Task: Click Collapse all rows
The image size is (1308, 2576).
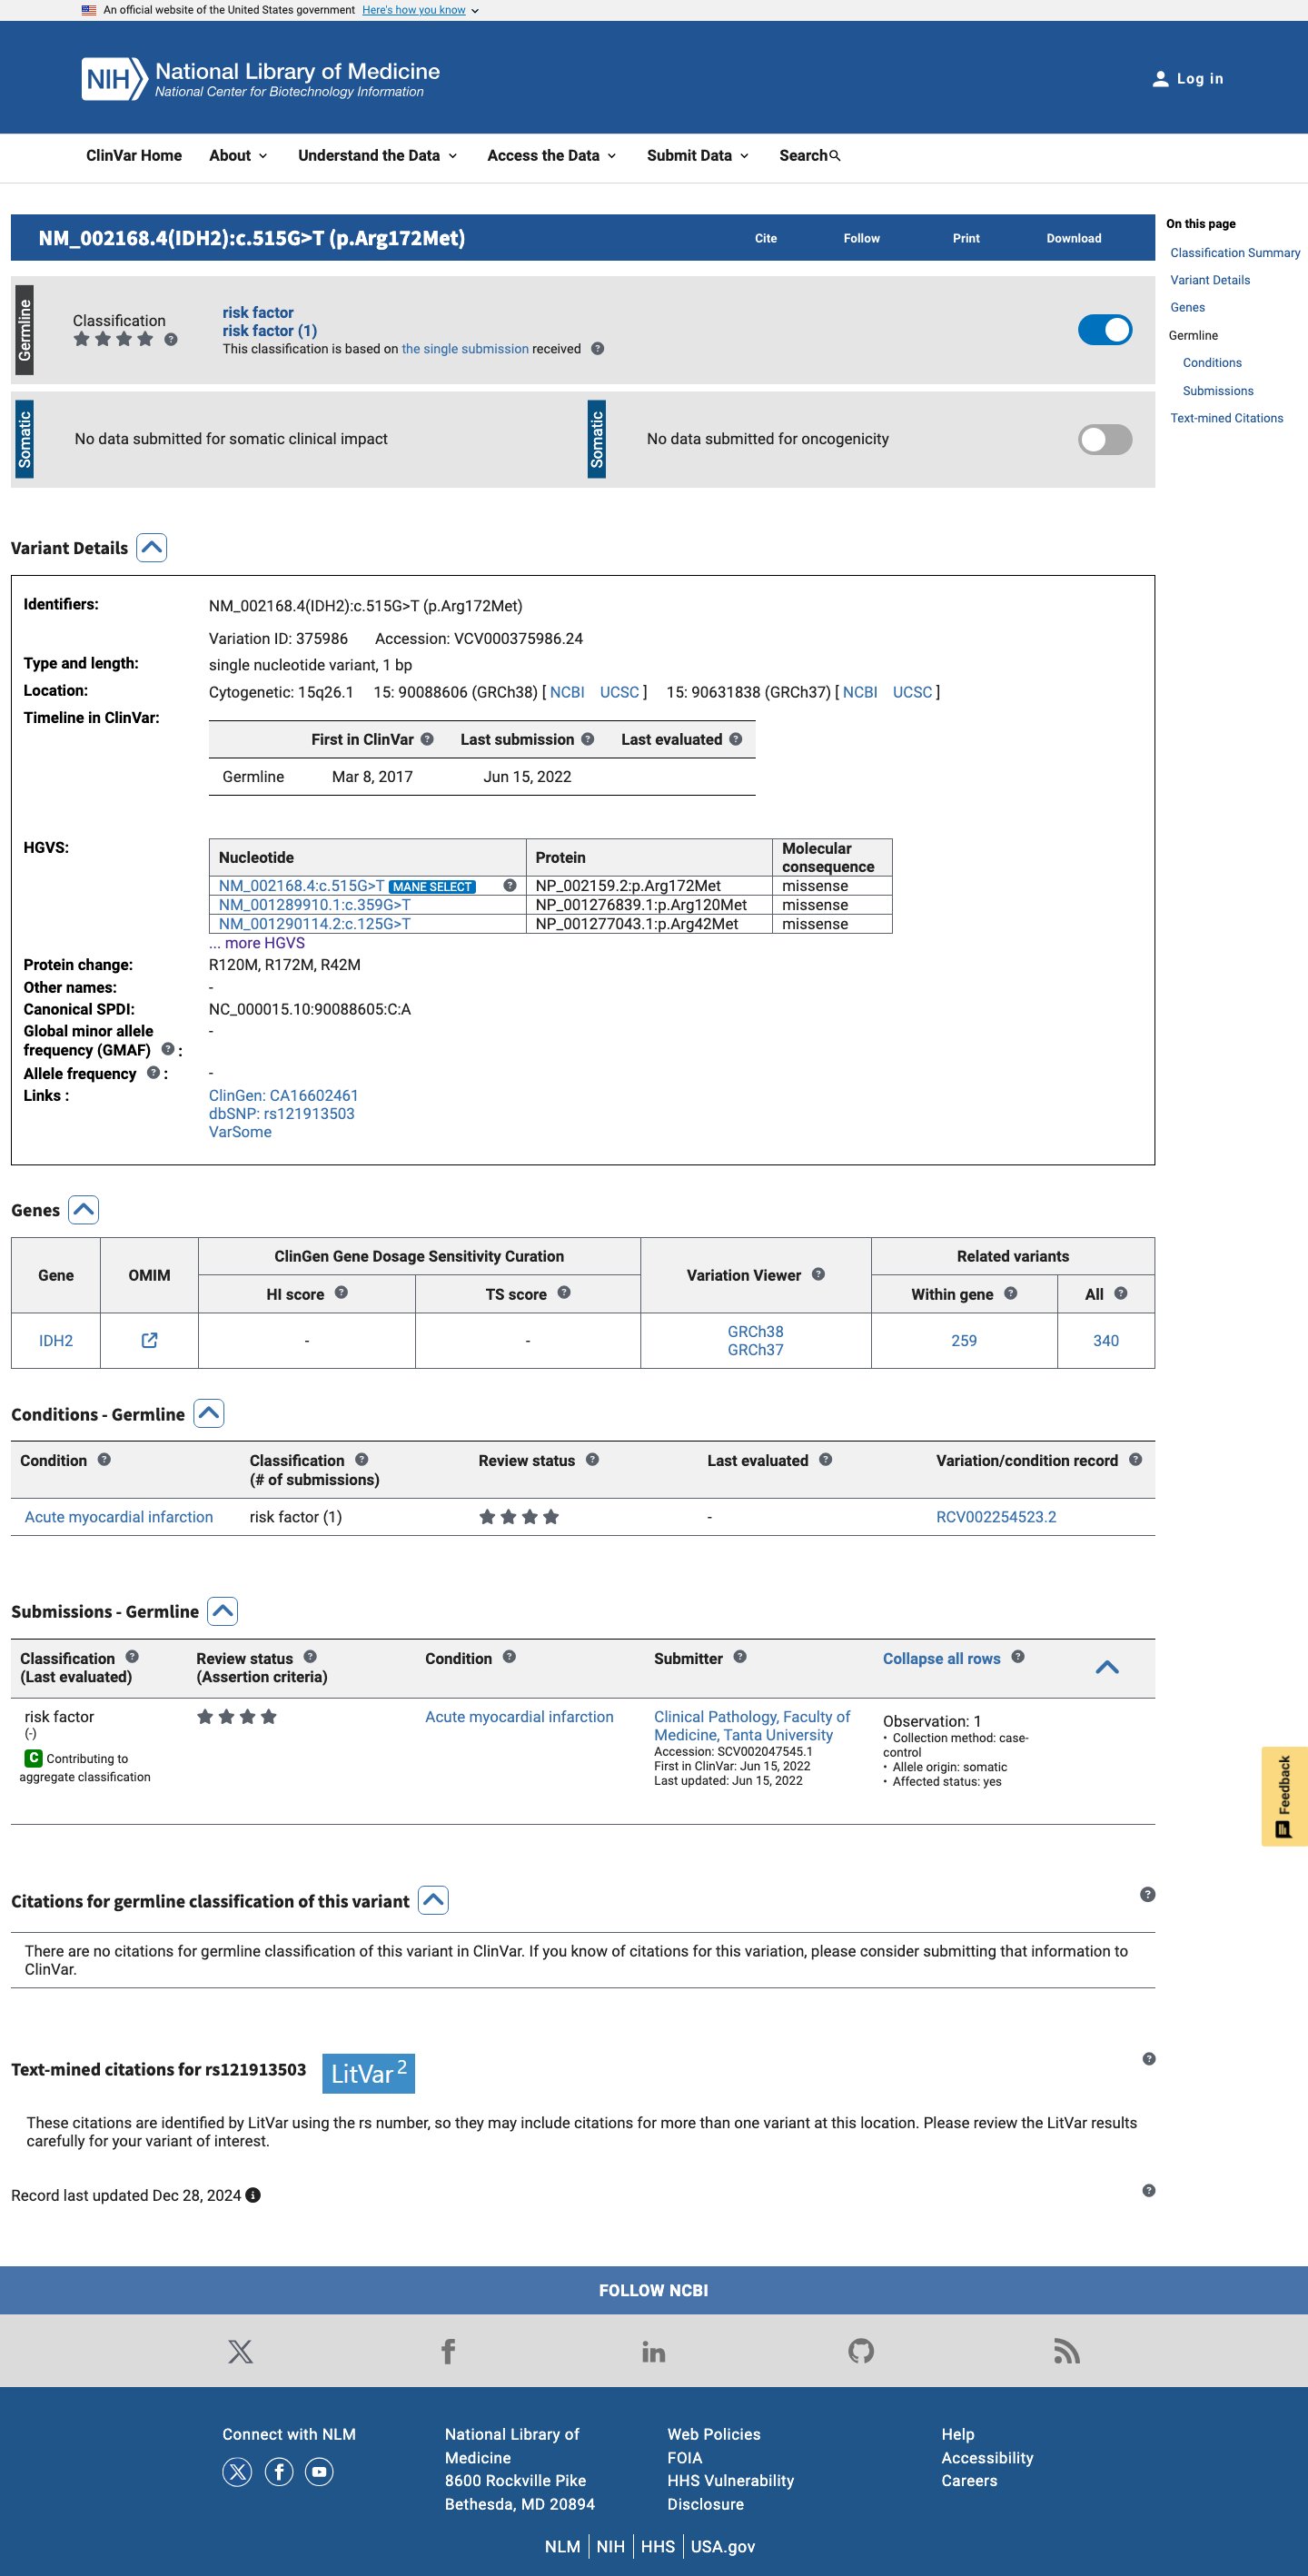Action: pos(941,1659)
